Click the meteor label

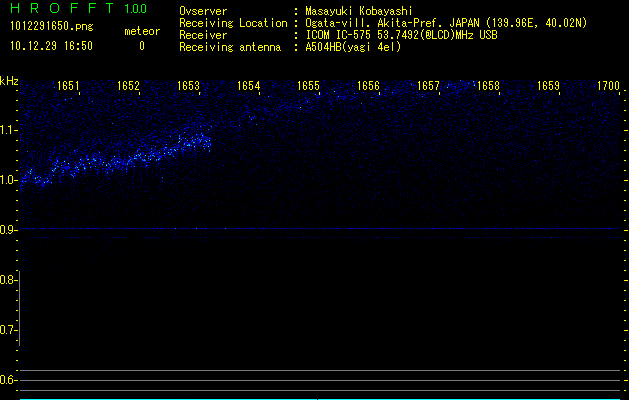pyautogui.click(x=142, y=31)
